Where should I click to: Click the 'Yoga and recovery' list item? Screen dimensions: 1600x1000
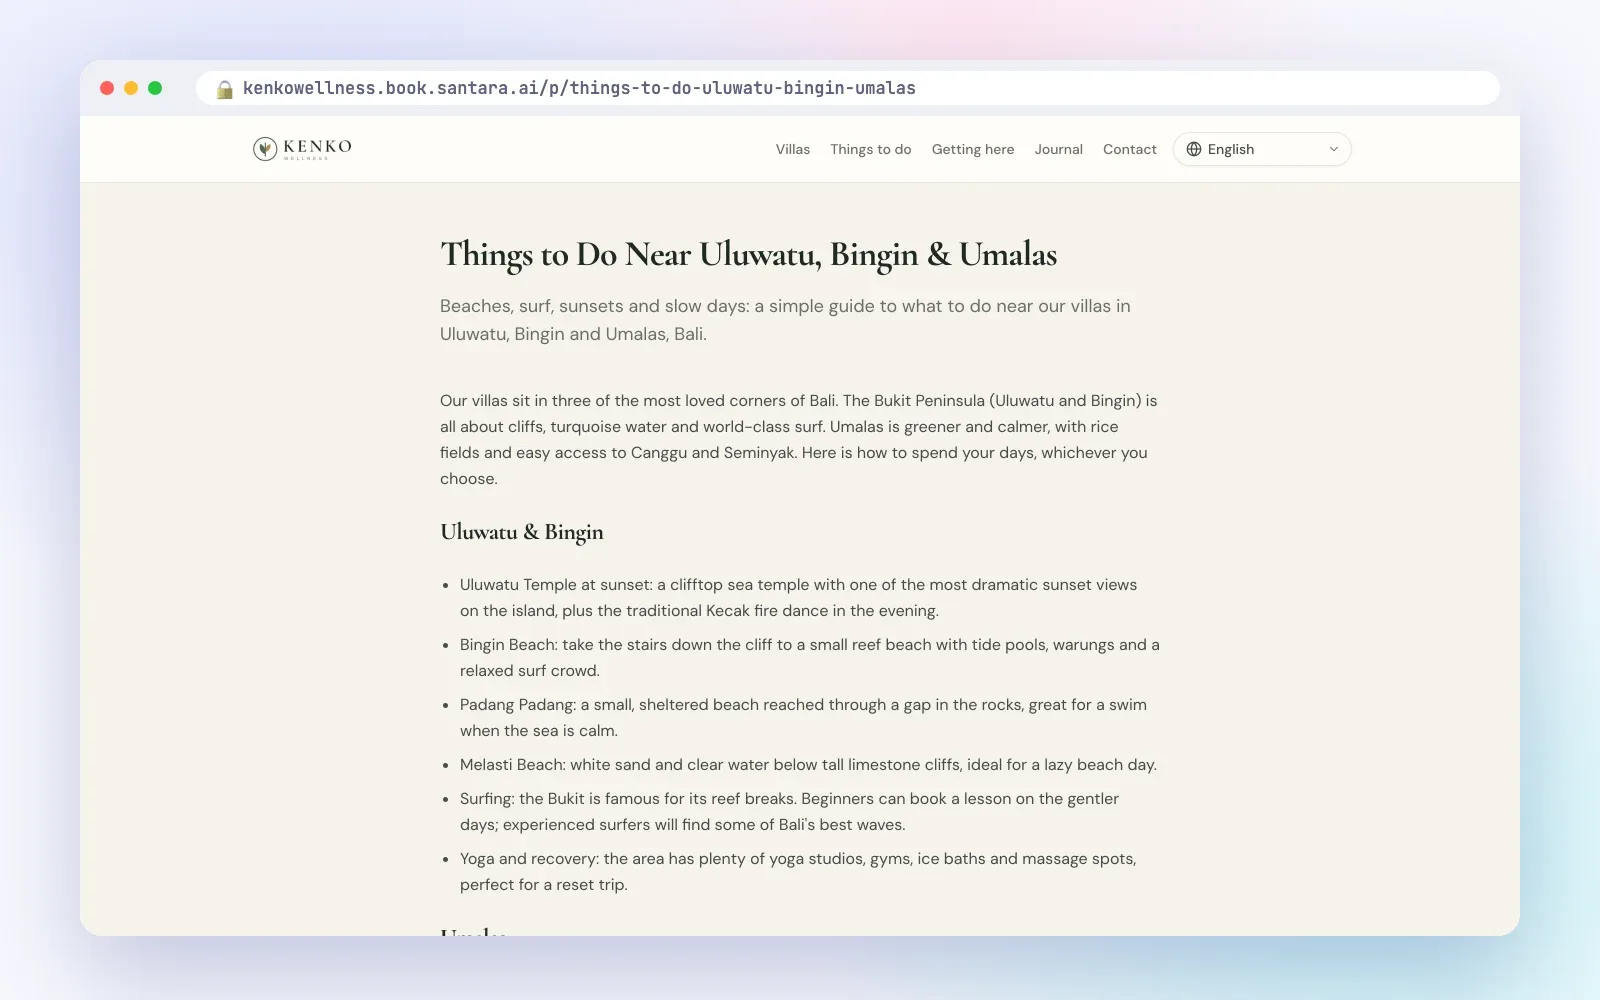pos(799,871)
